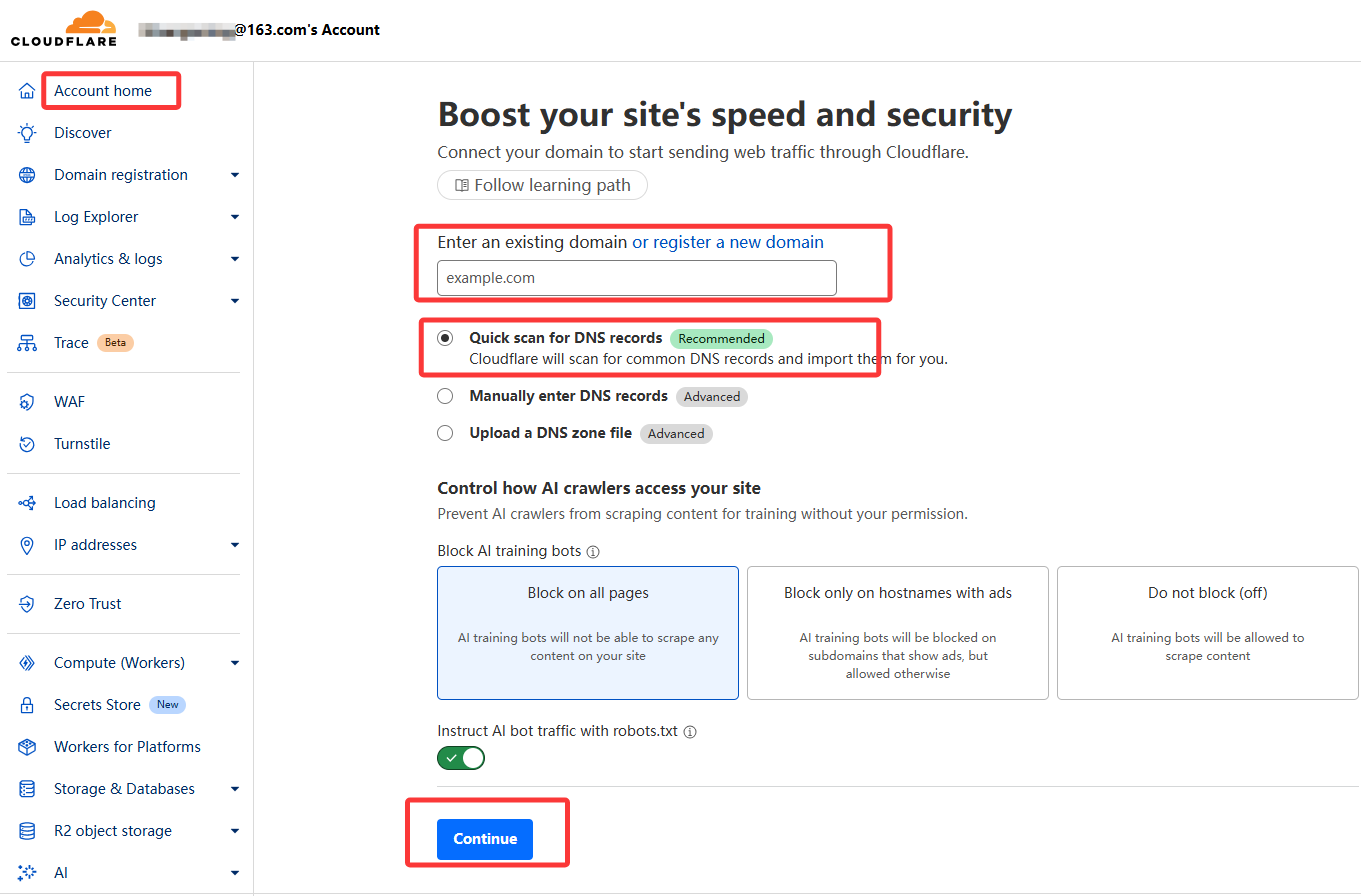Viewport: 1361px width, 896px height.
Task: Click the R2 object storage icon
Action: (27, 831)
